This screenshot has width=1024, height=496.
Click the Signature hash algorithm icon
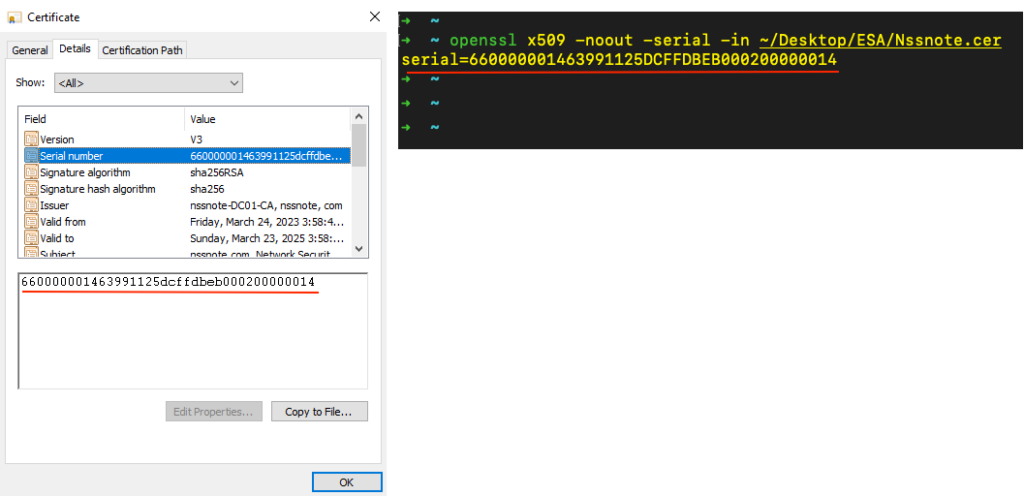pos(31,189)
